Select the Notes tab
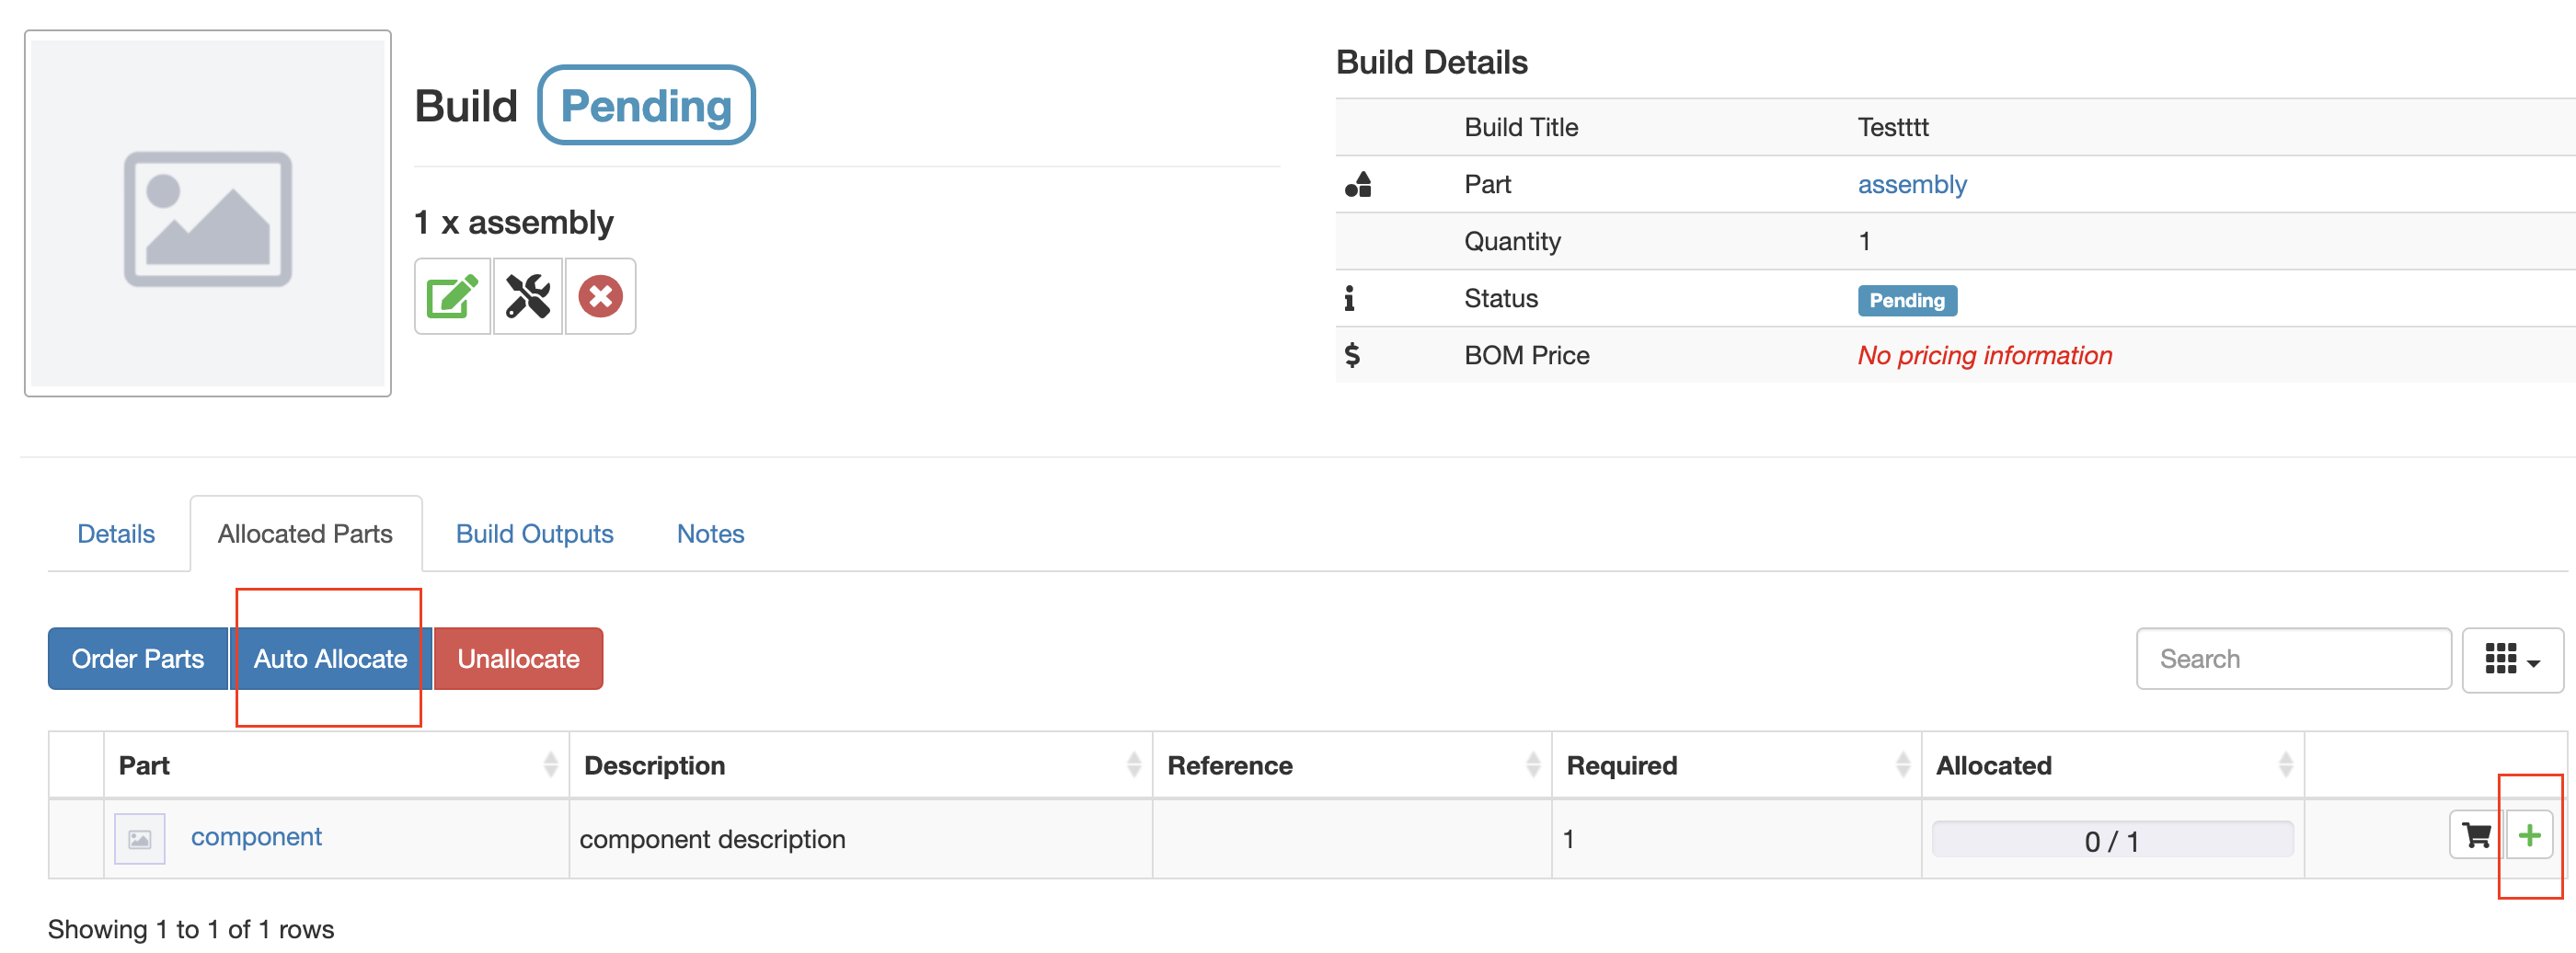 [710, 533]
